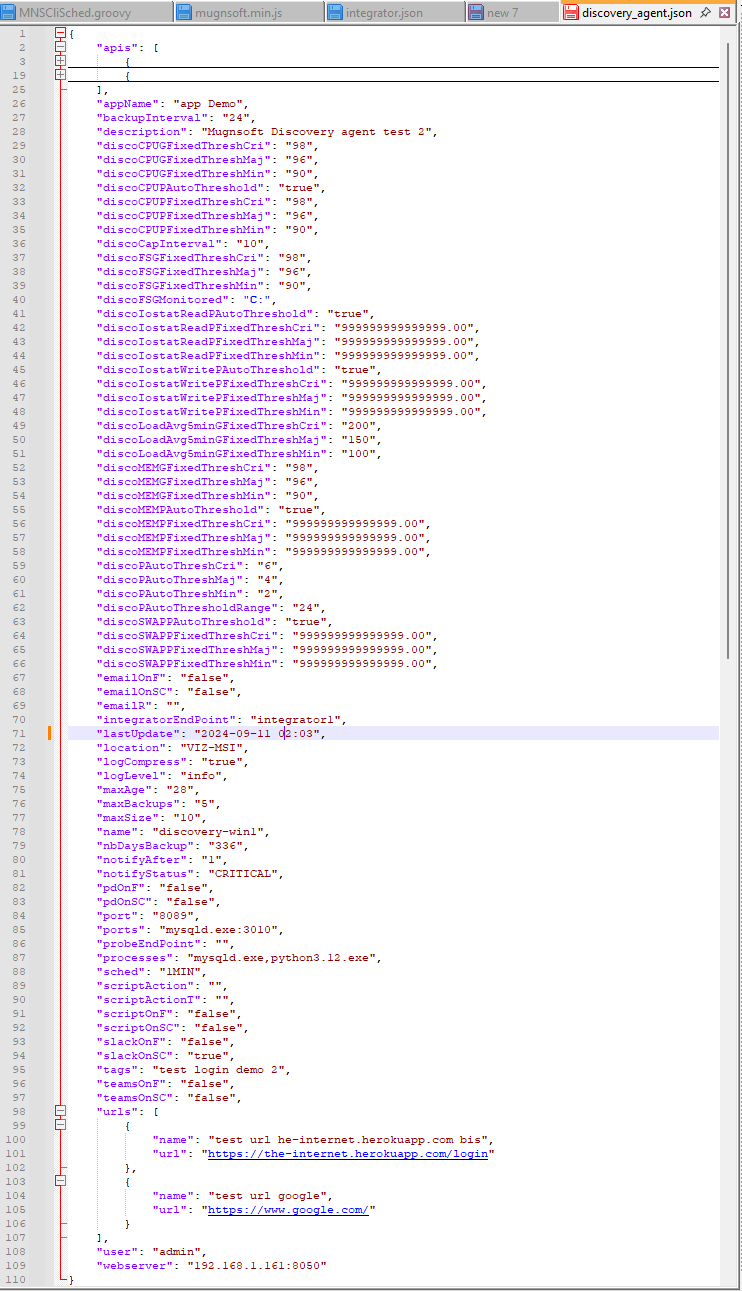Screen dimensions: 742x1291
Task: Click the "processes" line with python3.12.exe
Action: pyautogui.click(x=239, y=957)
